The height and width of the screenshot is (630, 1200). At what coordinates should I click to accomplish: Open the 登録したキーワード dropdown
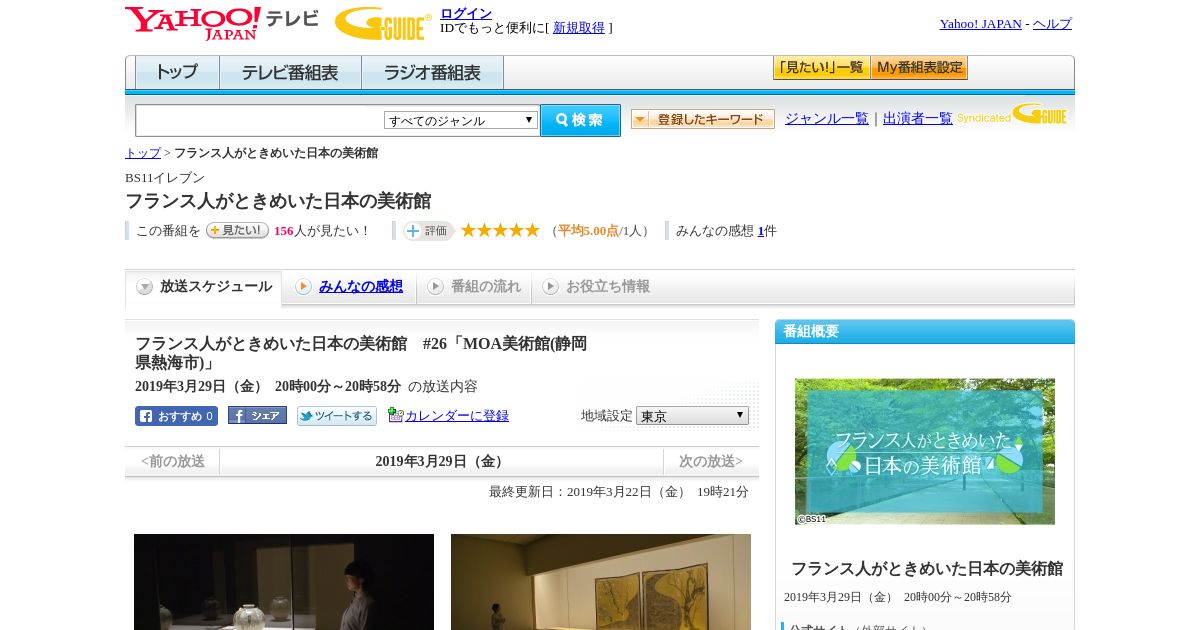(x=703, y=119)
